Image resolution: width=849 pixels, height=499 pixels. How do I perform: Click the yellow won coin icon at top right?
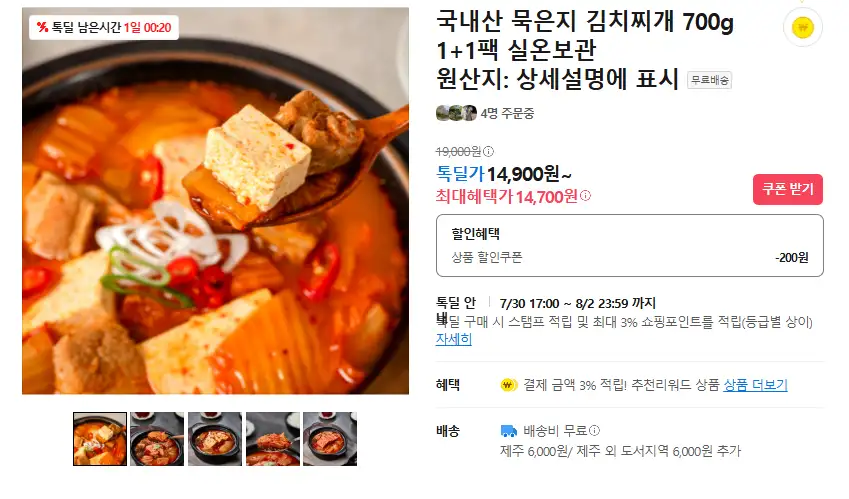802,27
